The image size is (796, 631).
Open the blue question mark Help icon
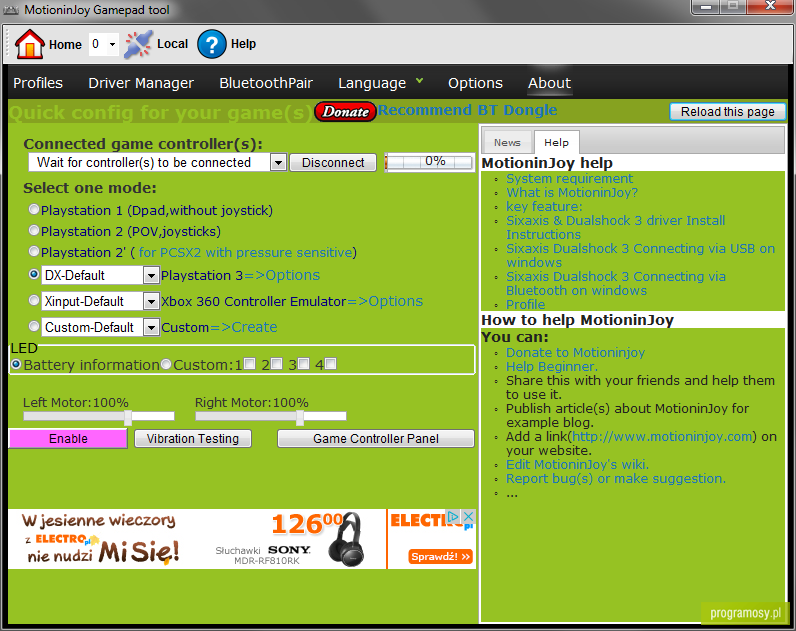point(212,44)
